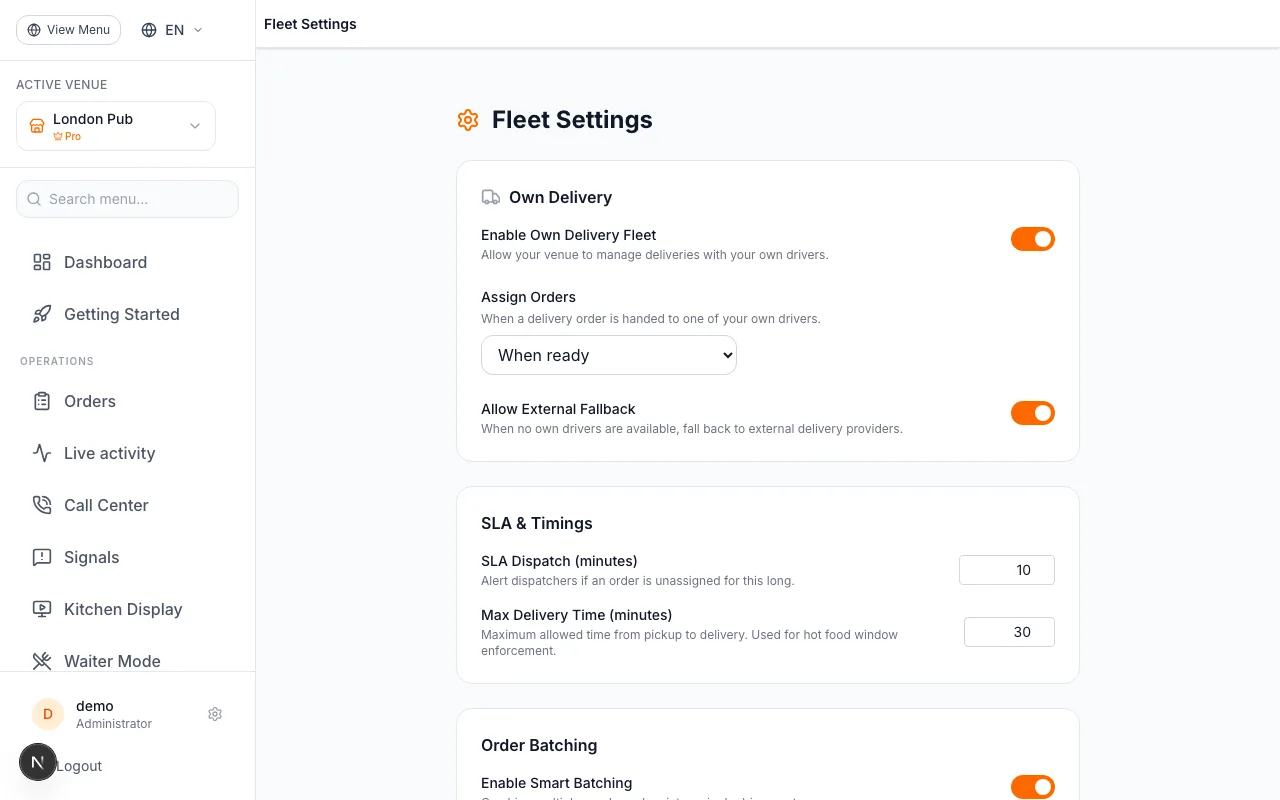
Task: Click the SLA Dispatch minutes field
Action: pyautogui.click(x=1007, y=570)
